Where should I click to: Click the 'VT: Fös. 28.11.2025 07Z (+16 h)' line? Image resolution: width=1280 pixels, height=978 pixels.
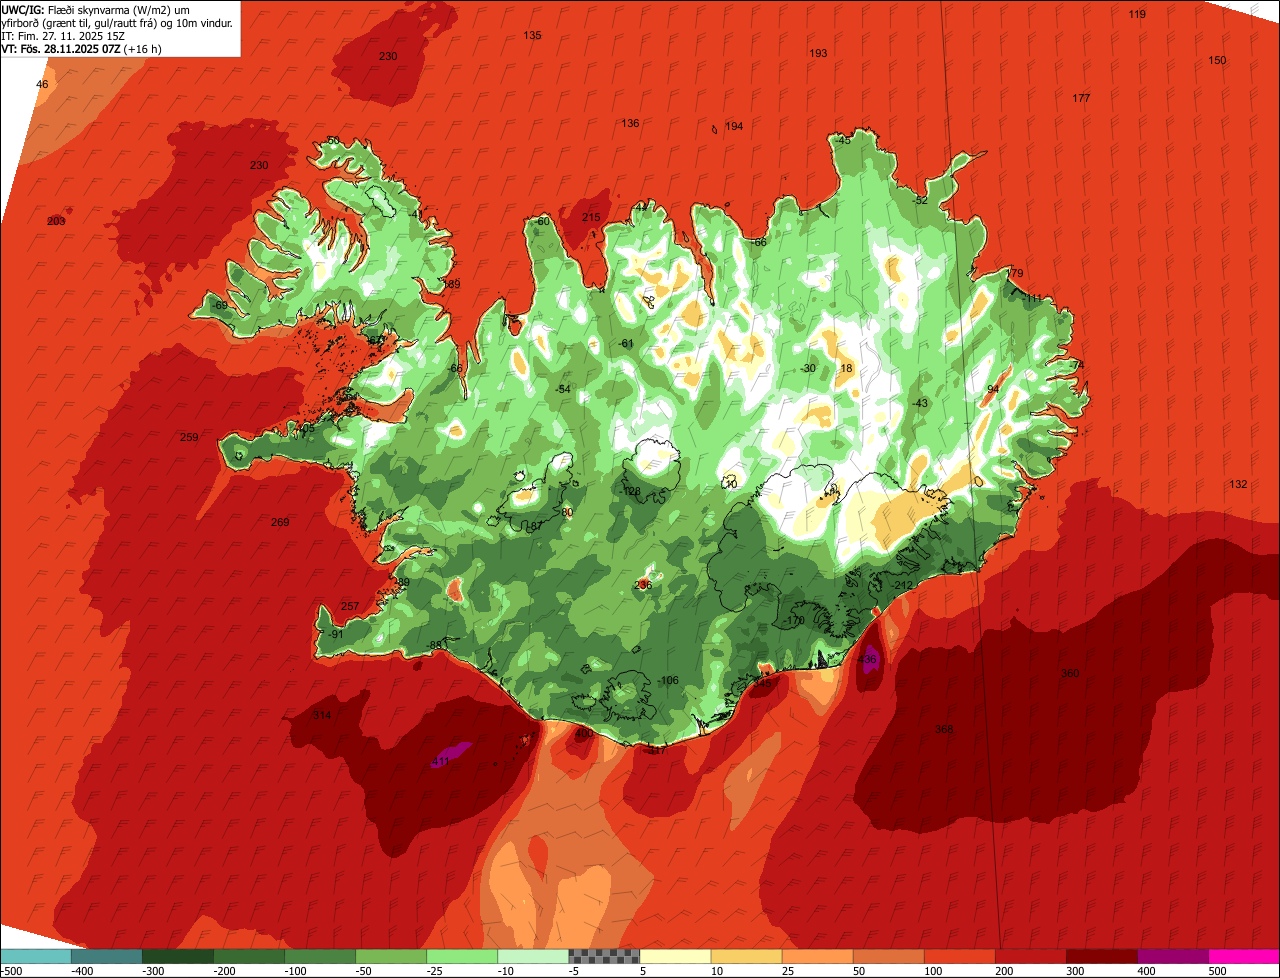82,48
